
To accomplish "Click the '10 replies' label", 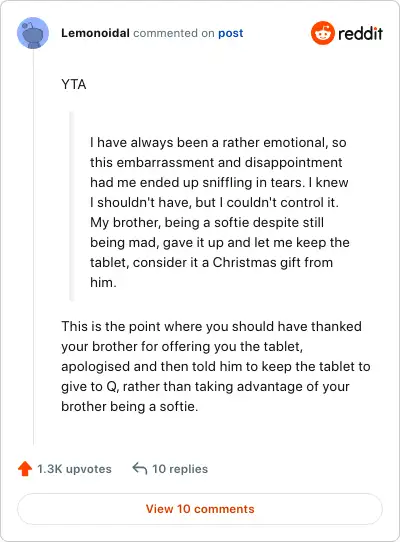I will [x=180, y=469].
